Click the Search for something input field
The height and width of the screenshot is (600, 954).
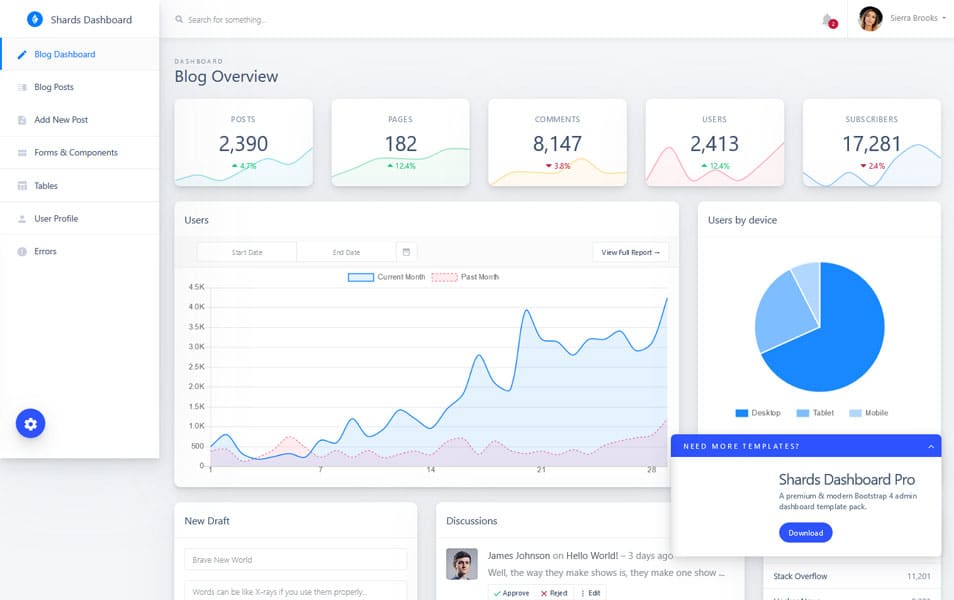(x=300, y=19)
